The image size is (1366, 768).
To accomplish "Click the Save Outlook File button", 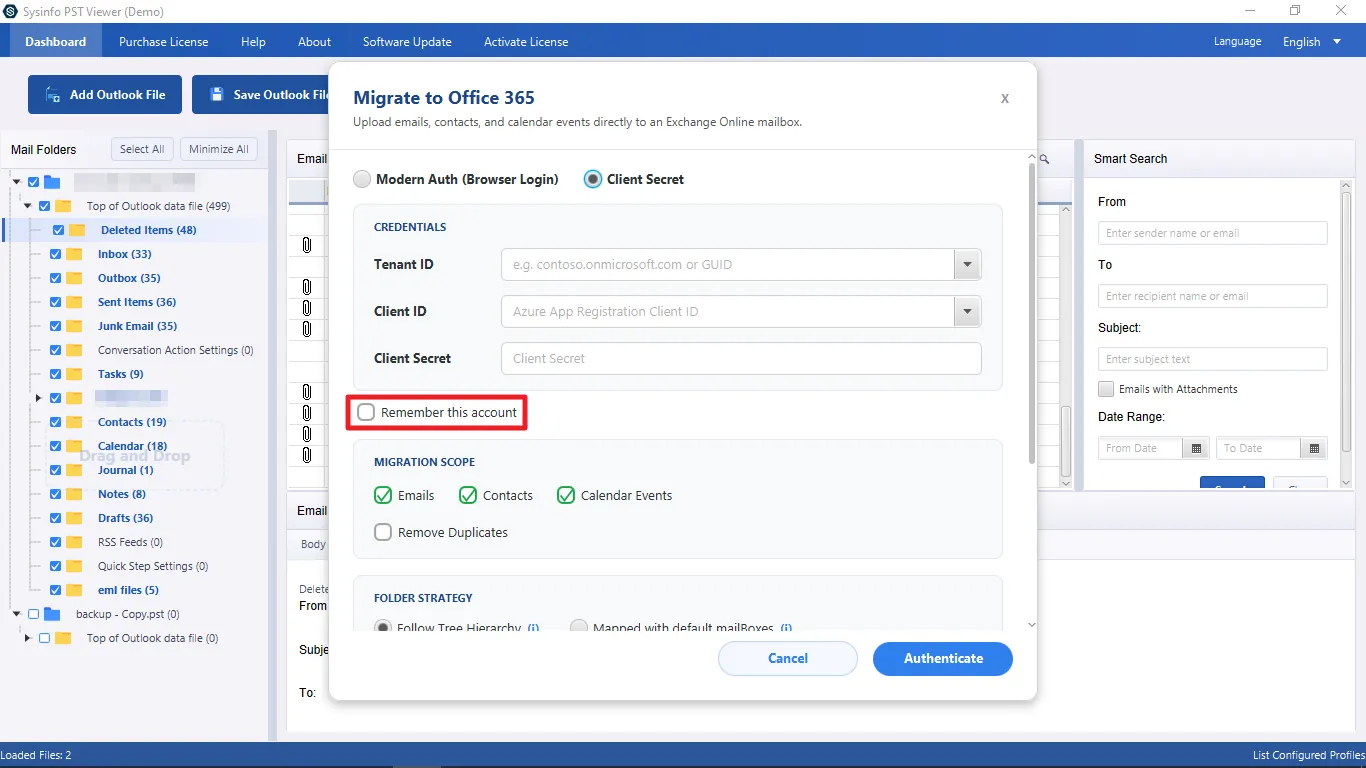I will point(261,95).
